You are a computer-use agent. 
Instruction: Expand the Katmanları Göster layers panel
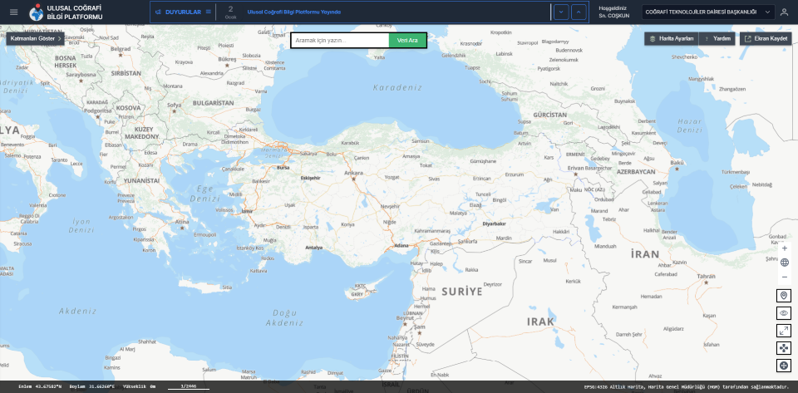pyautogui.click(x=35, y=39)
